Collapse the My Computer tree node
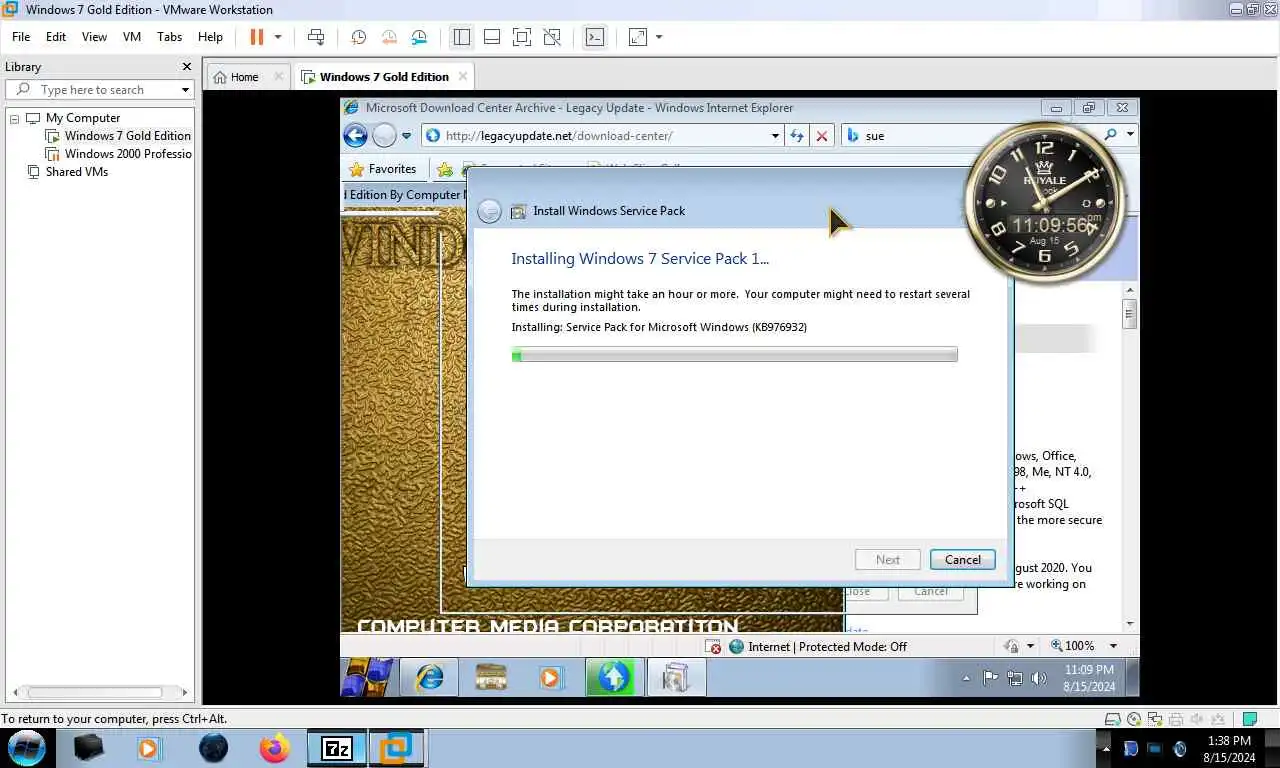This screenshot has height=768, width=1280. [15, 118]
